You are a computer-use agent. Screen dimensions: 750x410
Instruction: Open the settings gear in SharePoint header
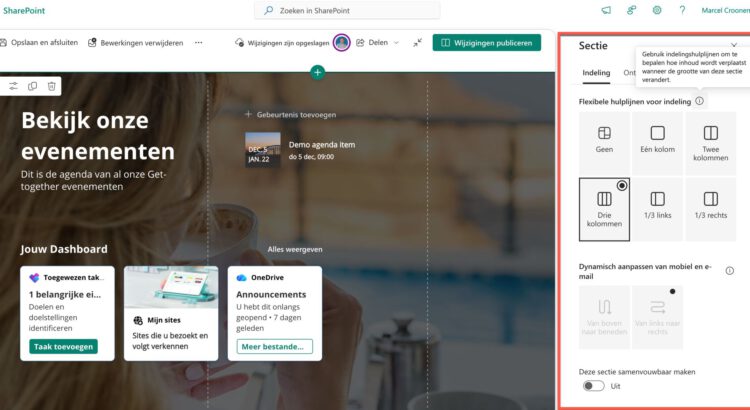click(657, 10)
